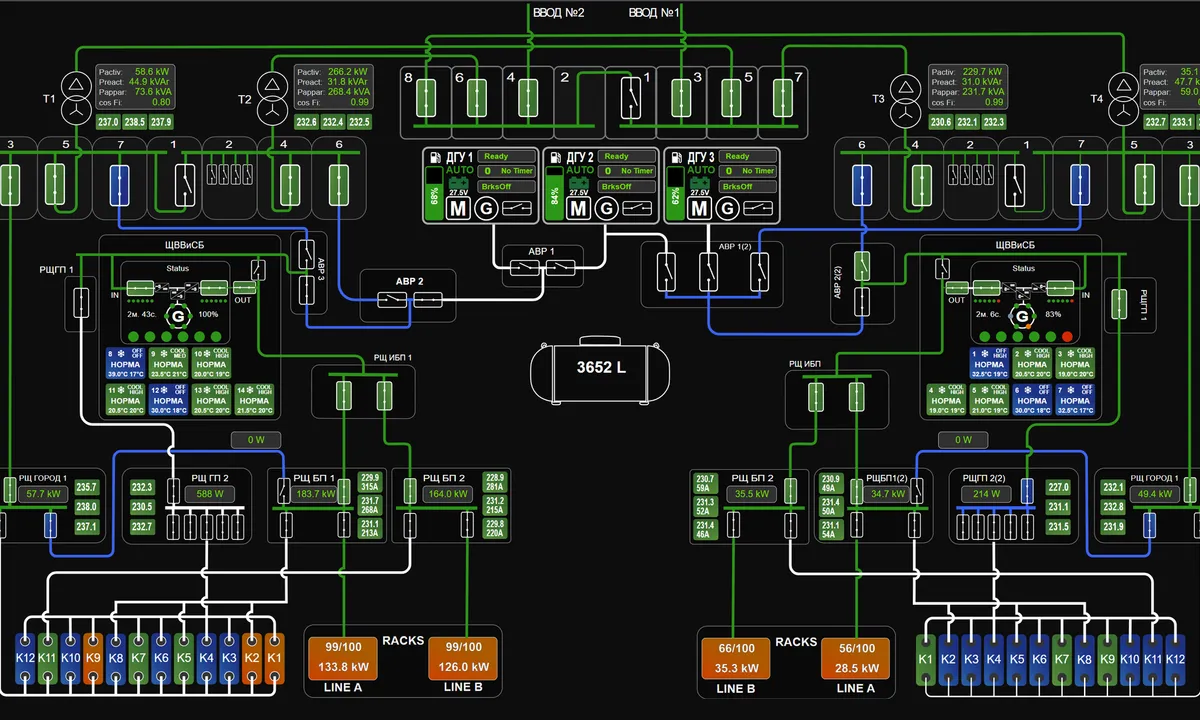Screen dimensions: 1200x720
Task: Click the 183.7 kW reading in РЩ БП 1
Action: click(x=316, y=494)
